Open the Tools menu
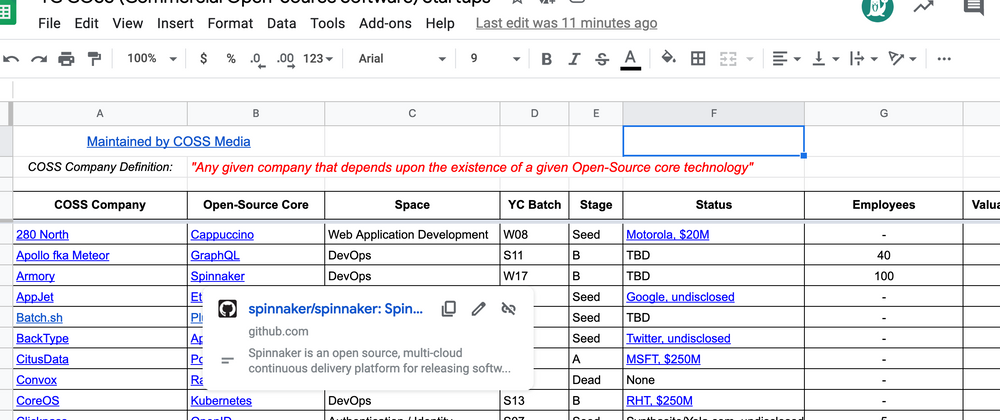 pos(328,24)
